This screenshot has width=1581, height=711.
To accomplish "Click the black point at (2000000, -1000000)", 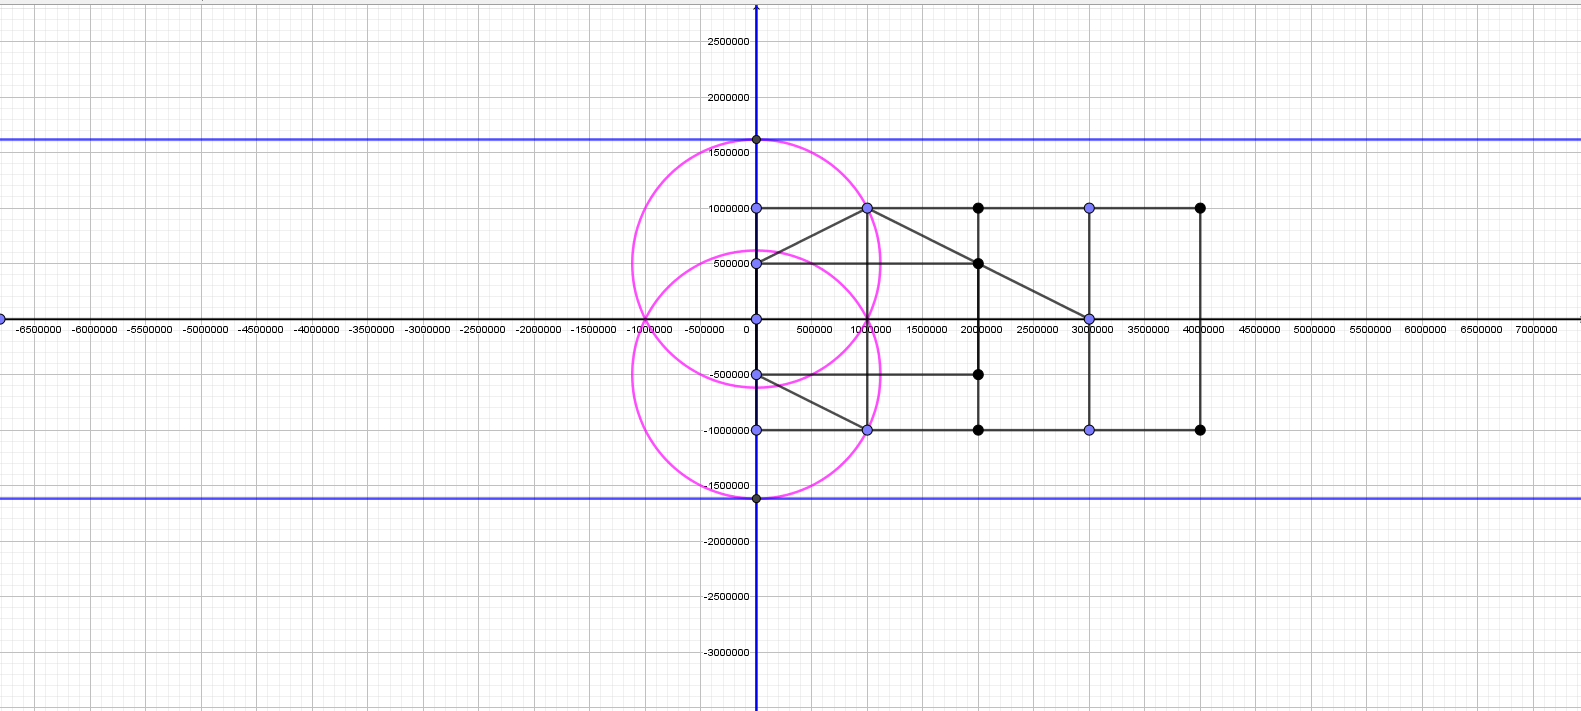I will (978, 430).
